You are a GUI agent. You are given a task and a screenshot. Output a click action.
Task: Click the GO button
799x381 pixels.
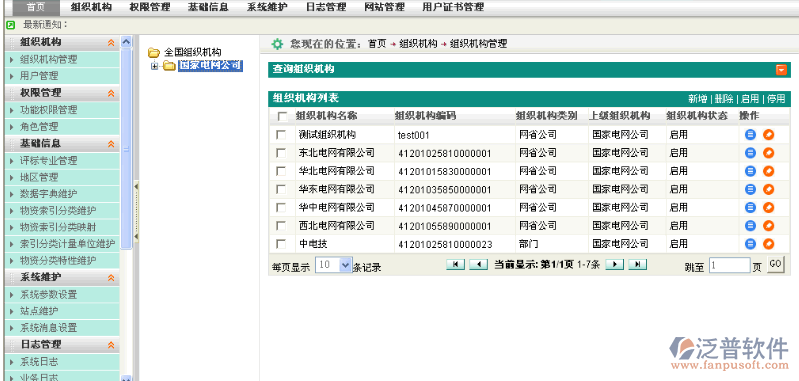click(x=775, y=264)
